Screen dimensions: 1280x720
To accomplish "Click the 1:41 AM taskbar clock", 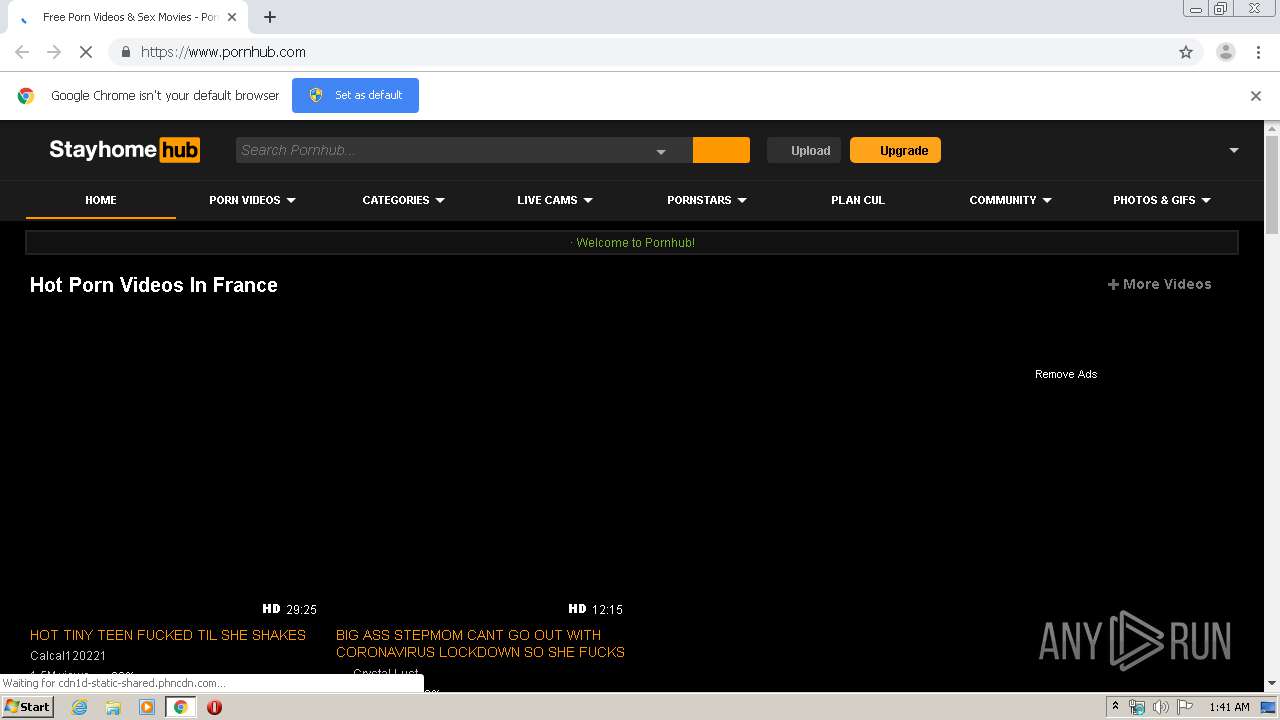I will [x=1229, y=707].
